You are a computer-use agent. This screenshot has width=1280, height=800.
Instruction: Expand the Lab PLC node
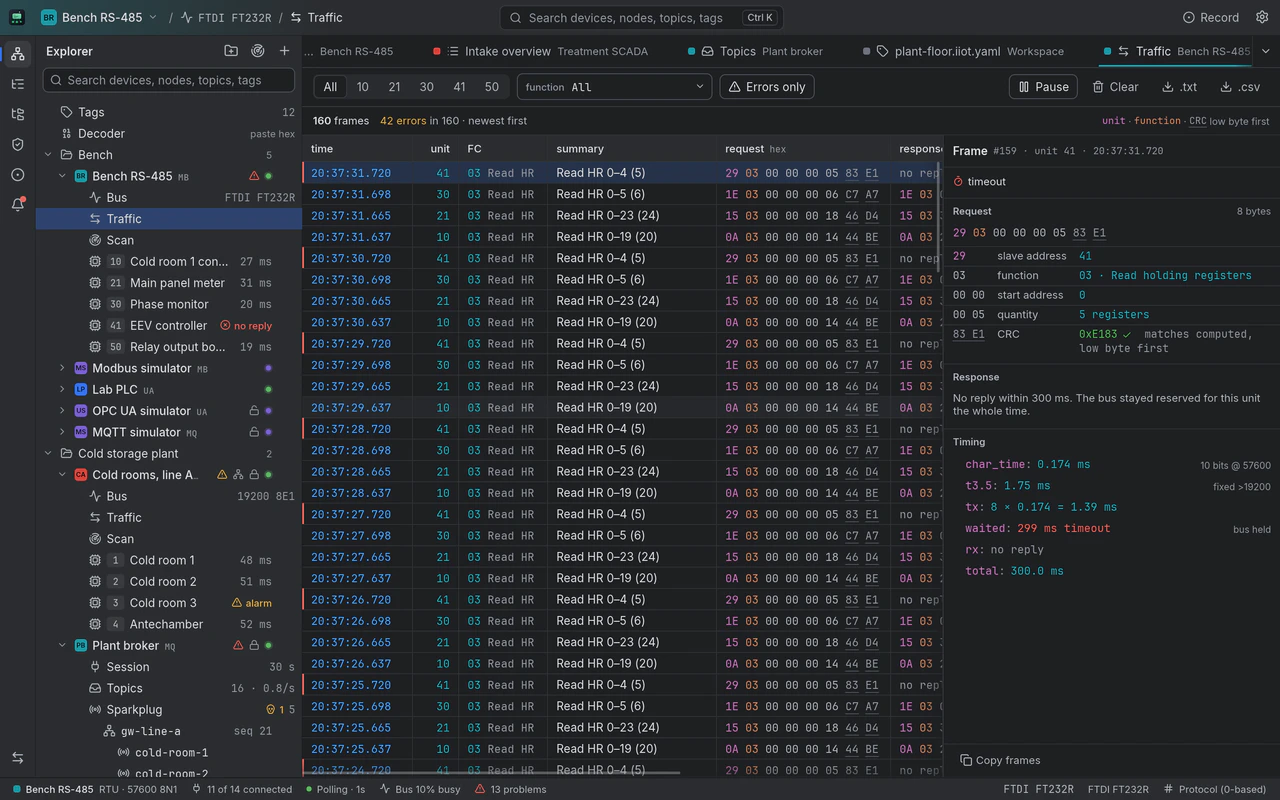pyautogui.click(x=62, y=390)
